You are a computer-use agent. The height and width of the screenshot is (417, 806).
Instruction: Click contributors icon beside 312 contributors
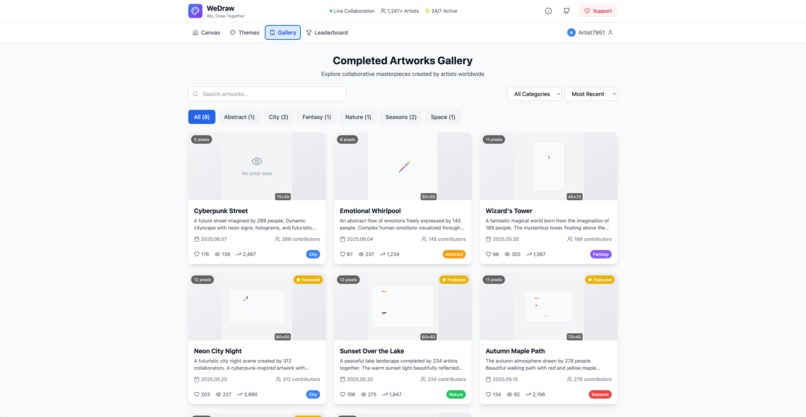pos(278,379)
